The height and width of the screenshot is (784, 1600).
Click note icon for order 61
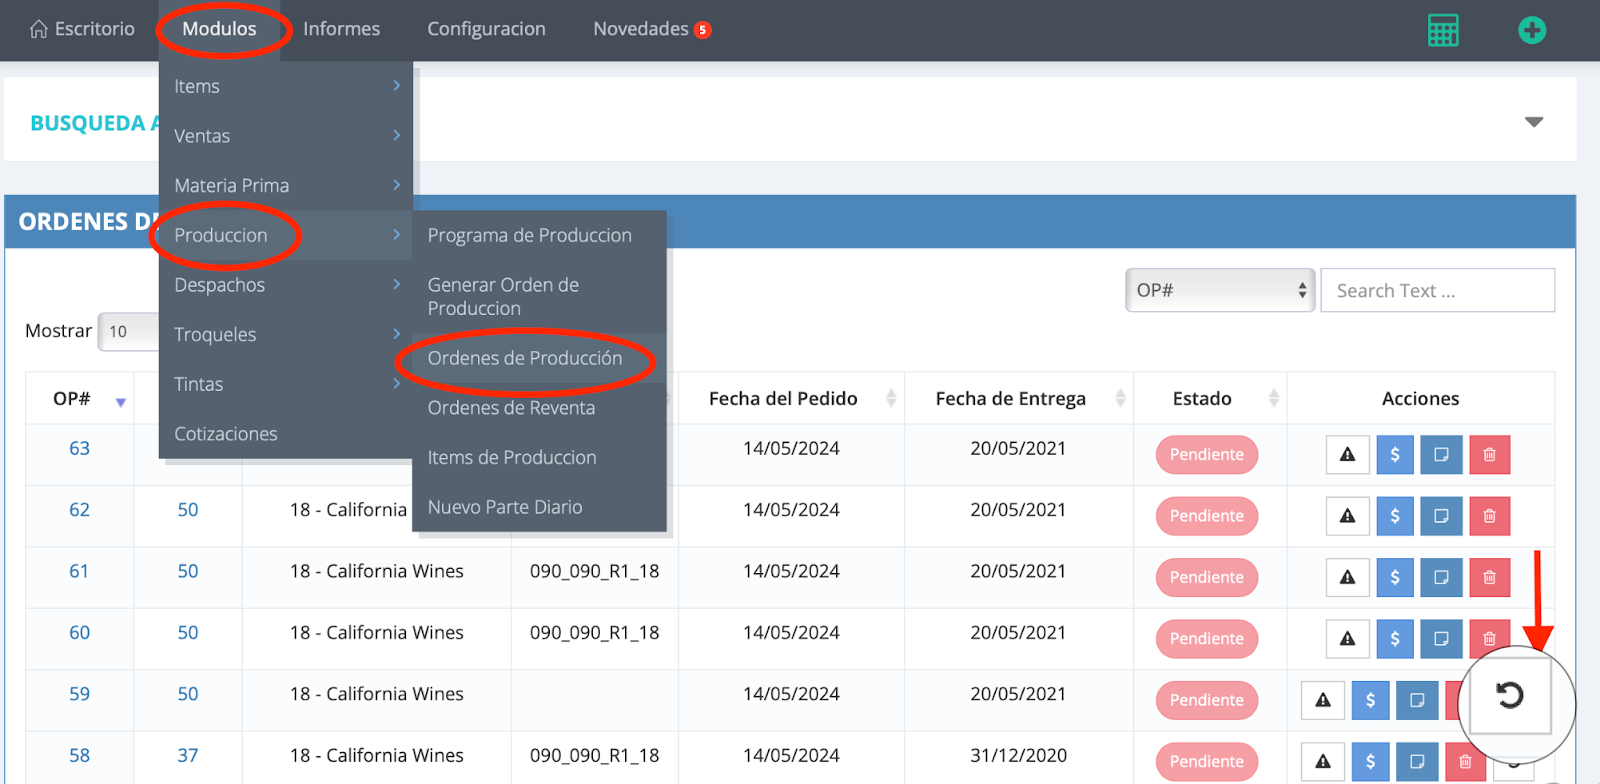1441,578
